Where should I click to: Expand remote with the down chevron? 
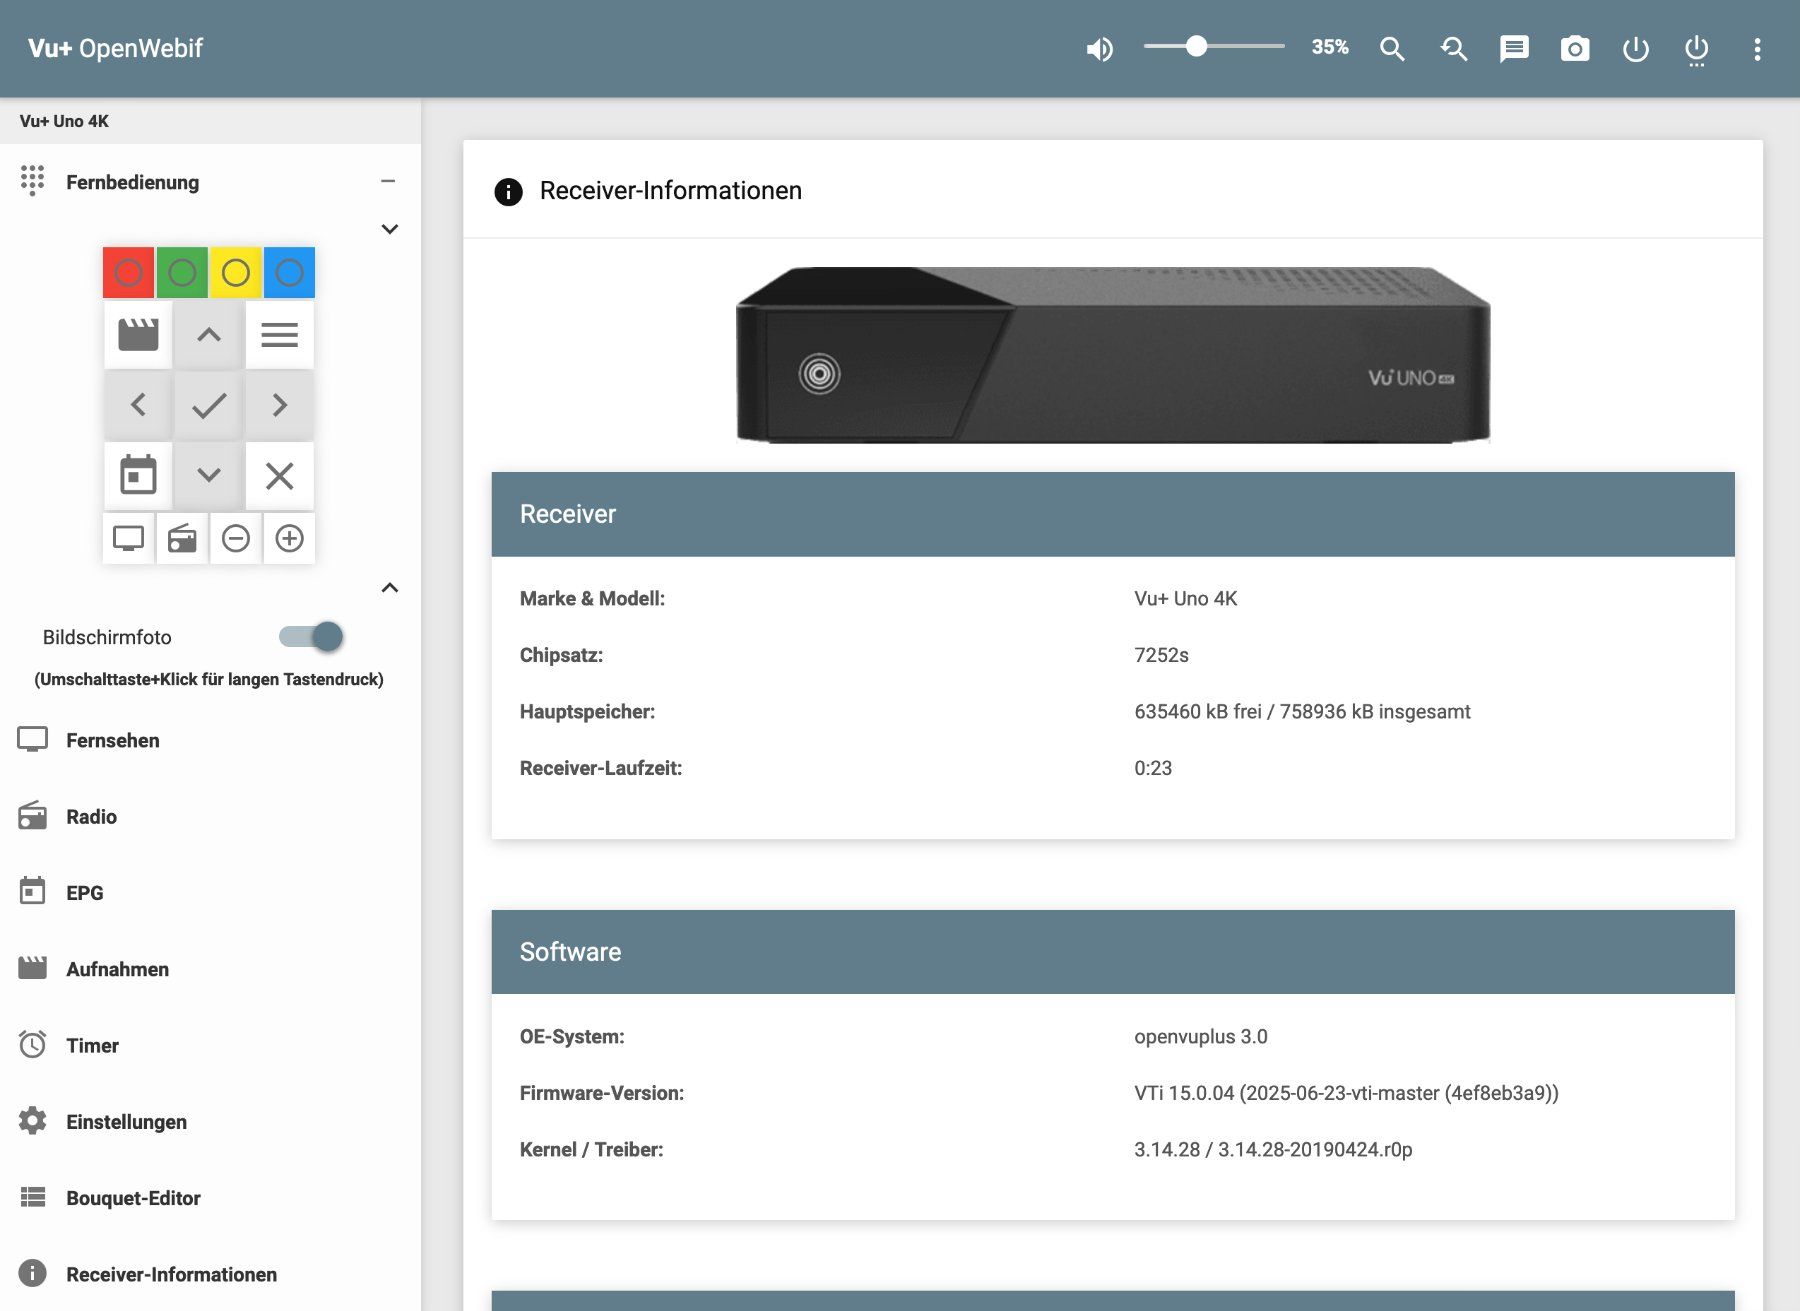tap(390, 229)
